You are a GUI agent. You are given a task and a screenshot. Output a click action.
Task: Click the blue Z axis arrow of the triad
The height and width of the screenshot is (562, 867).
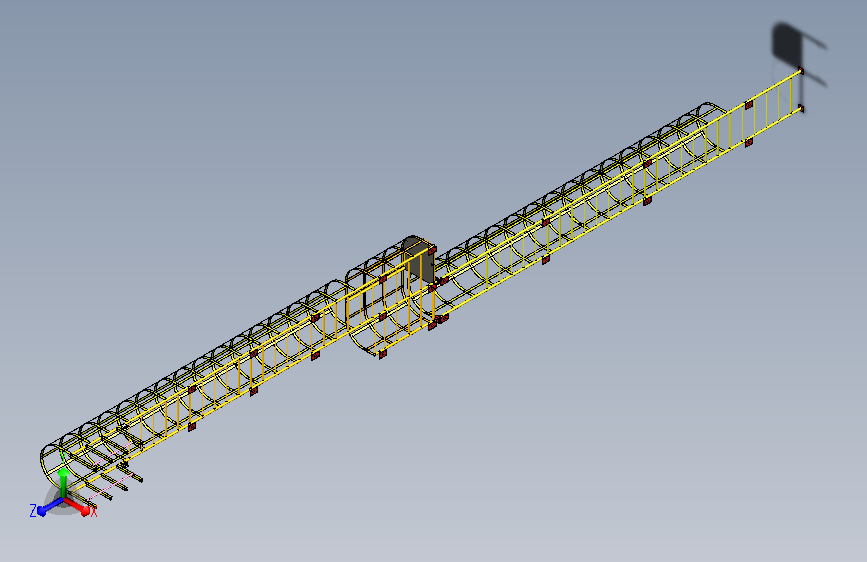49,507
